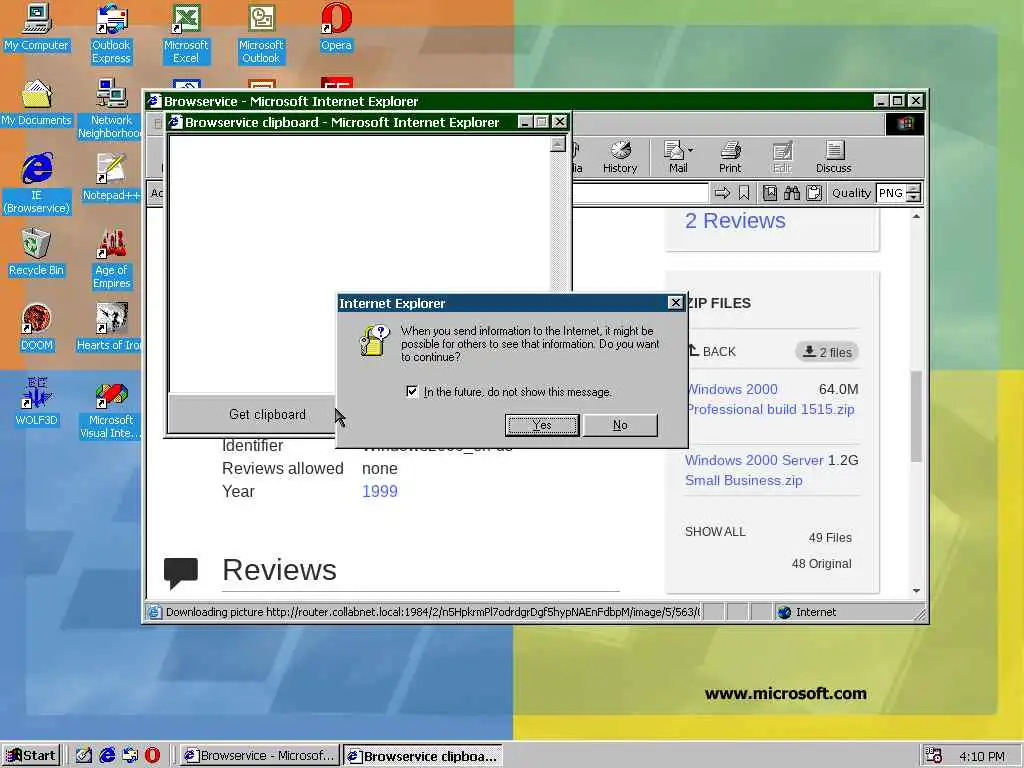Select the My Documents desktop icon
1024x768 pixels.
point(36,103)
